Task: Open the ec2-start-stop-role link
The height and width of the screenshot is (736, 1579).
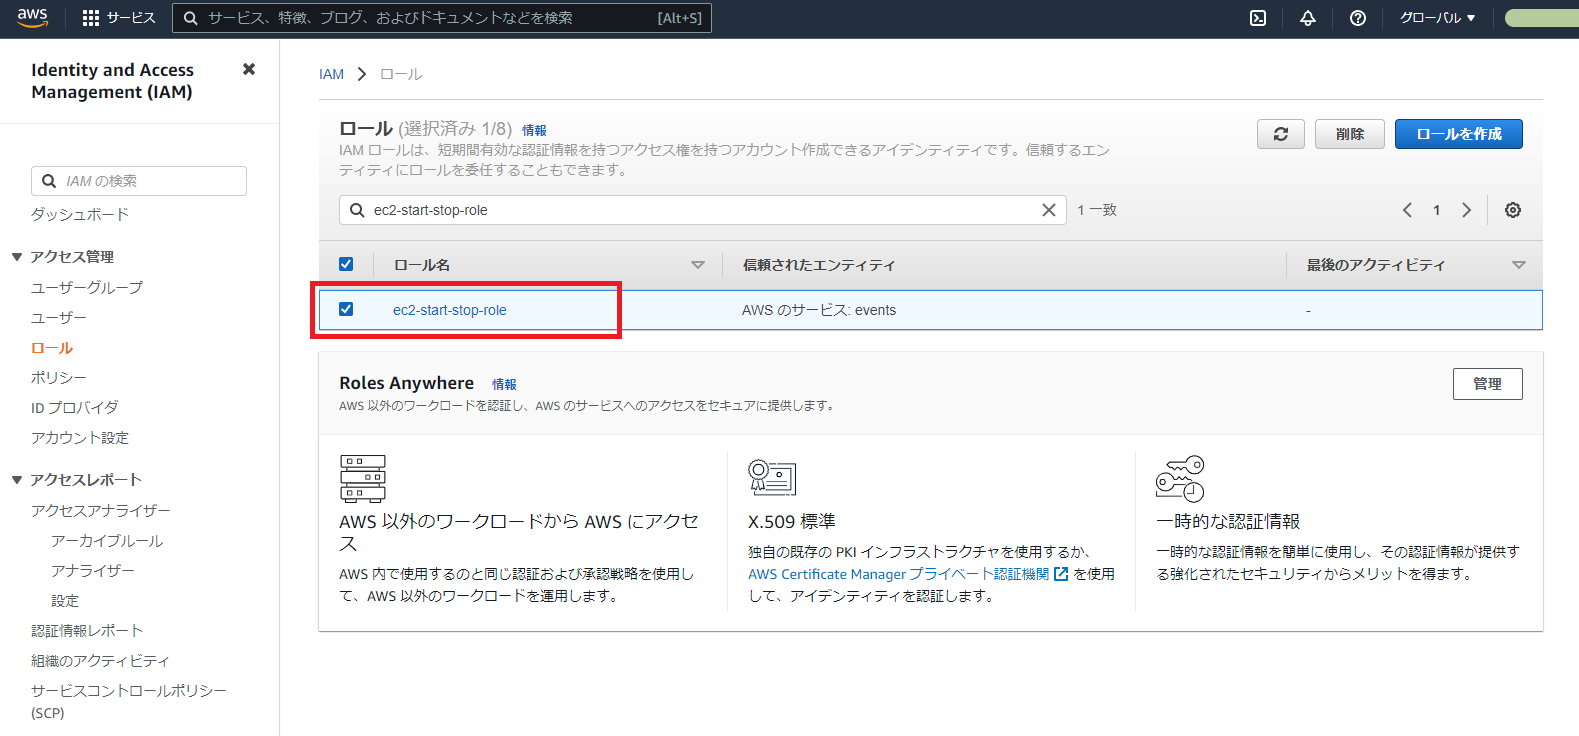Action: [x=450, y=310]
